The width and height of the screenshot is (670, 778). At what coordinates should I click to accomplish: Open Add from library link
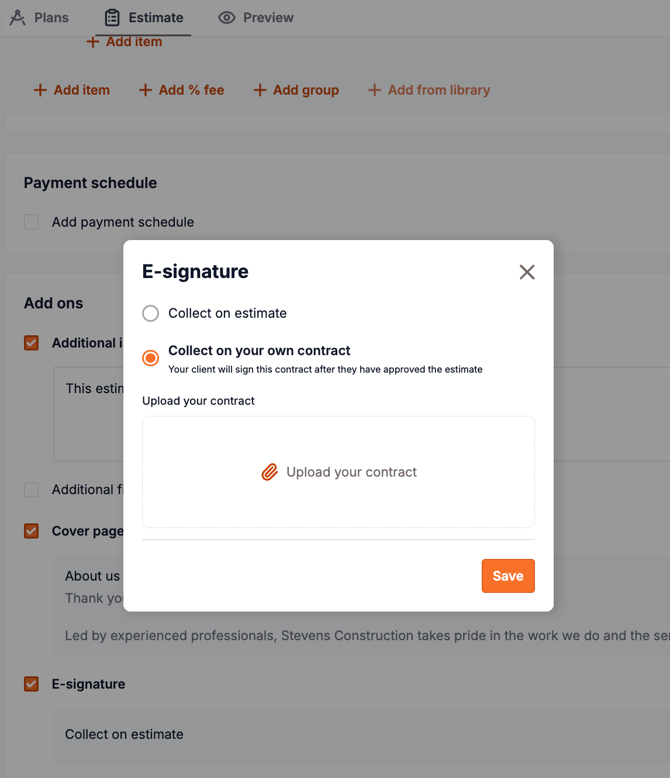click(x=438, y=90)
